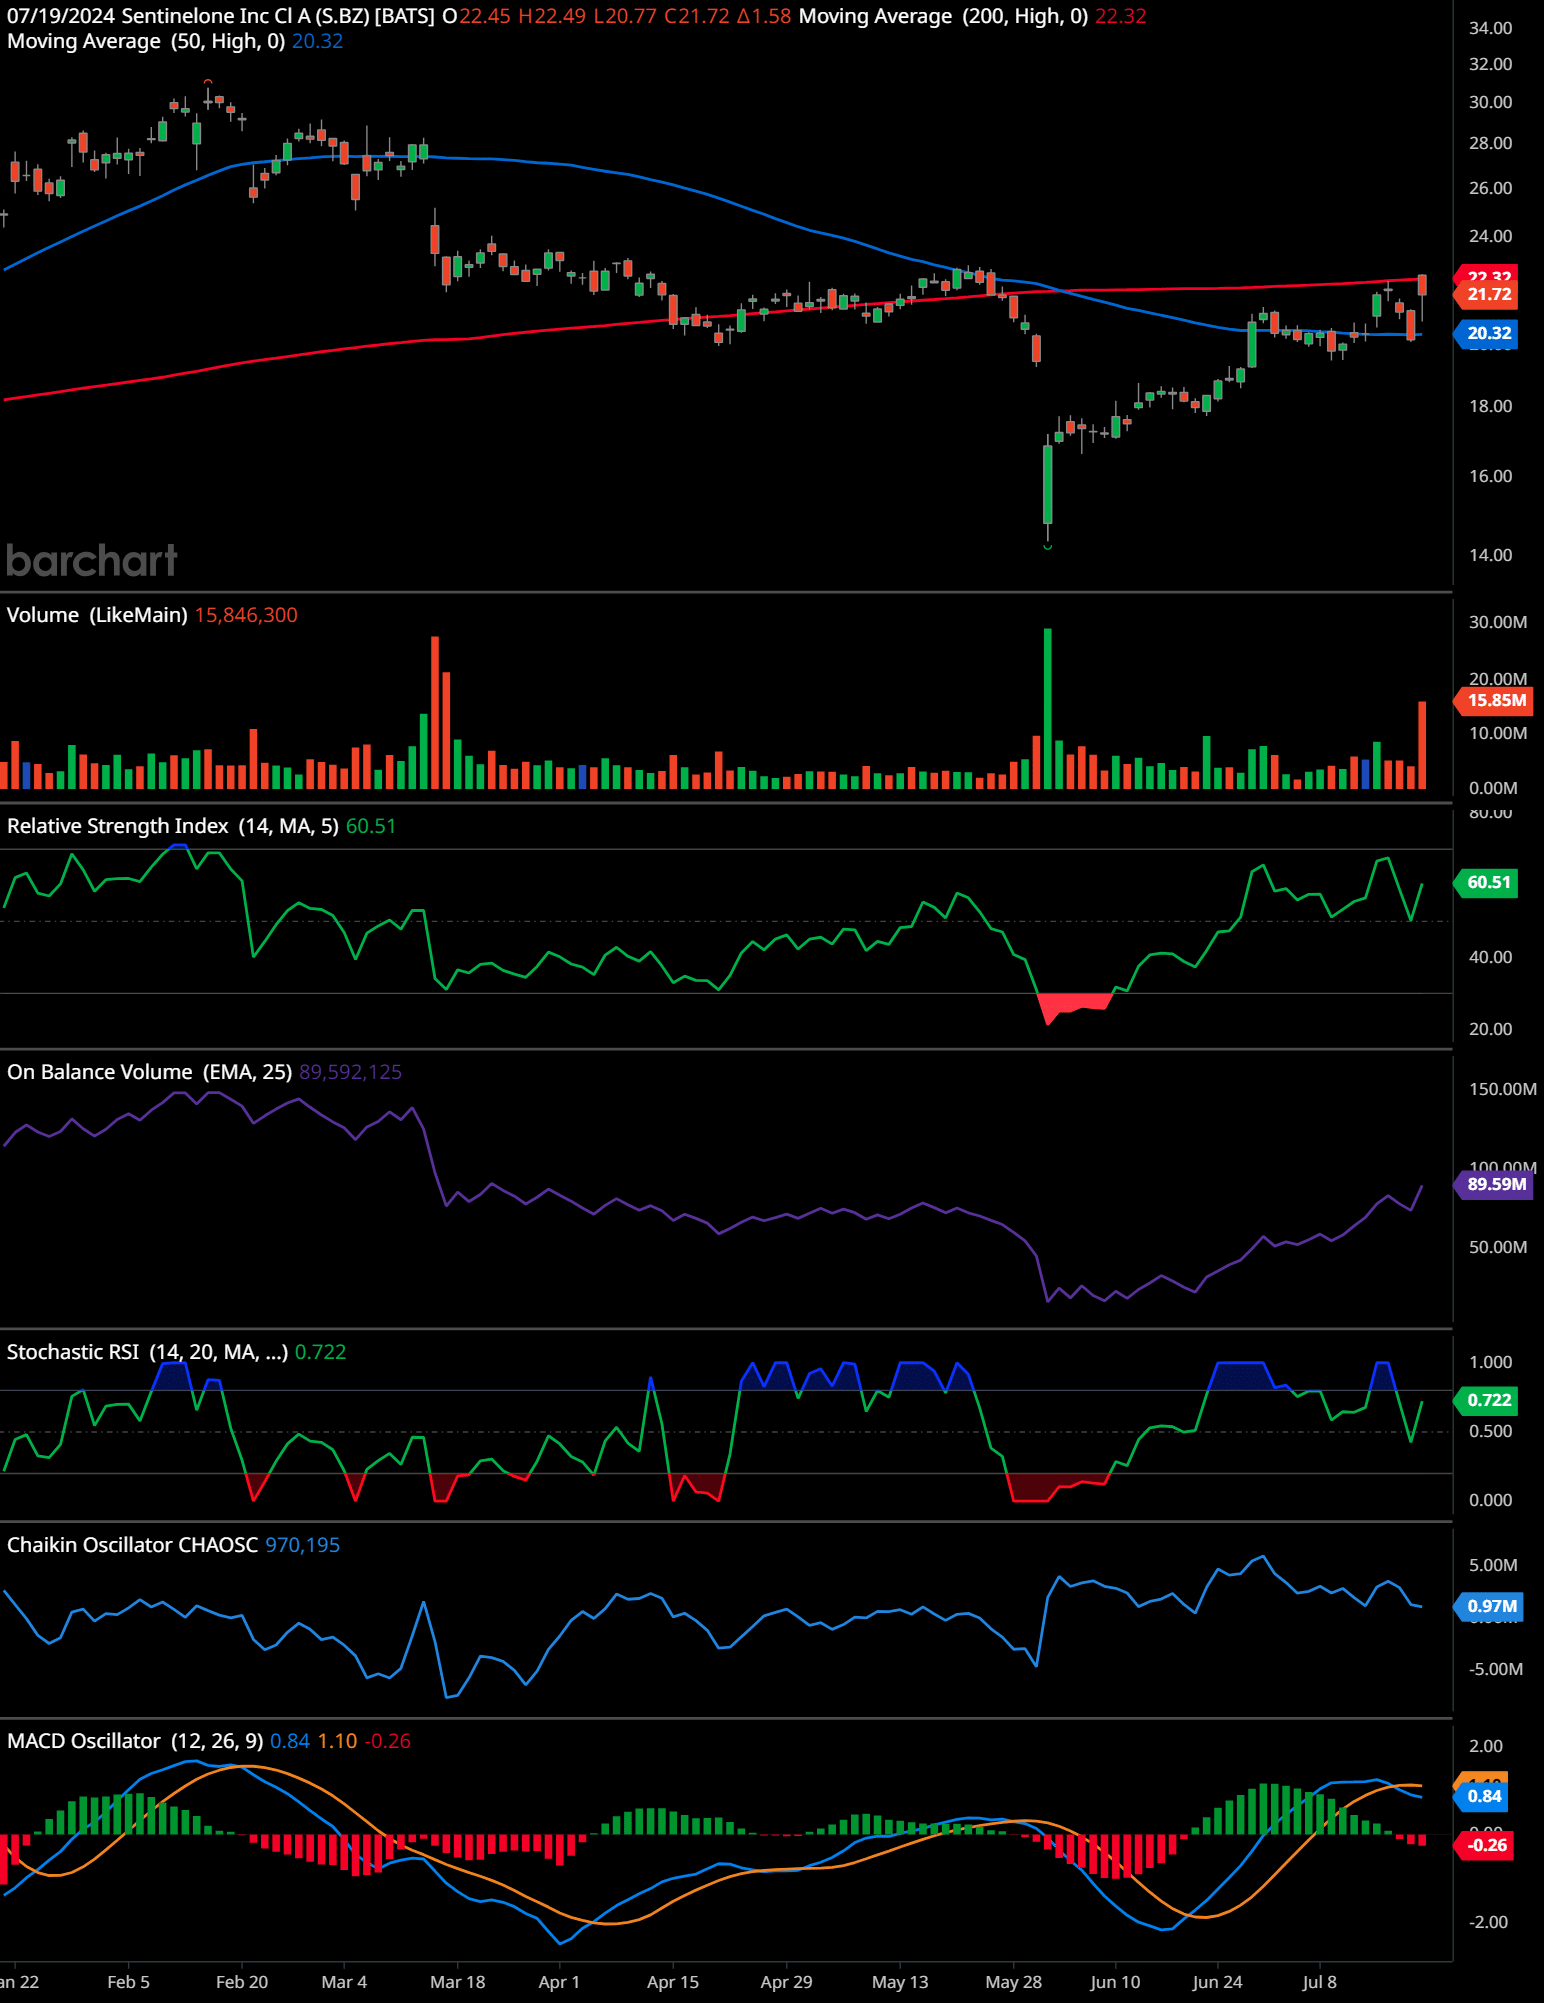
Task: Click the MACD Oscillator (12, 26, 9) title
Action: pyautogui.click(x=135, y=1741)
